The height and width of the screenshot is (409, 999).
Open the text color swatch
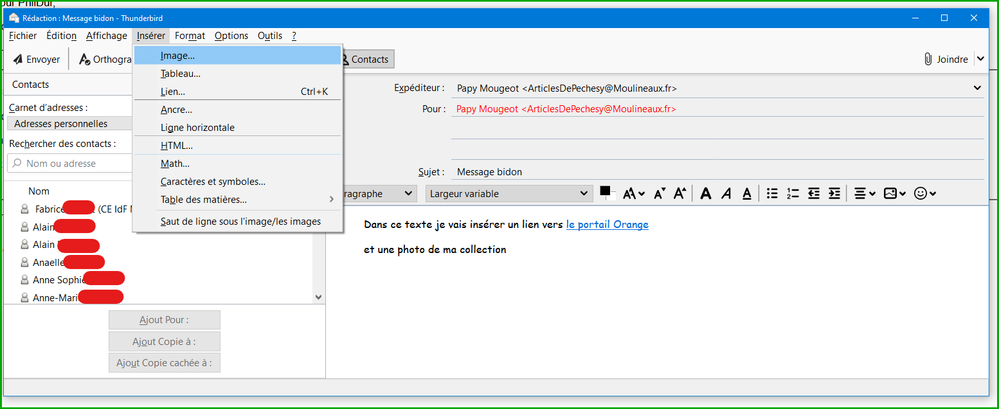606,192
